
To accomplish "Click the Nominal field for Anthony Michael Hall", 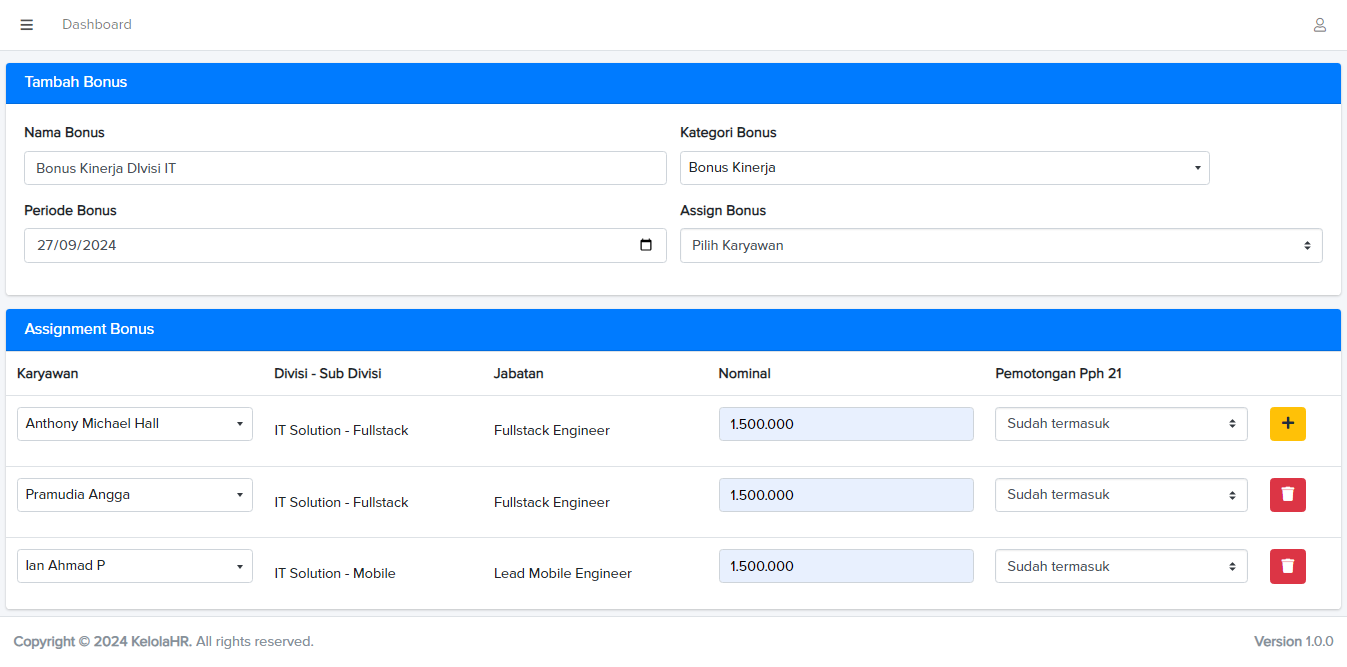I will pyautogui.click(x=845, y=424).
